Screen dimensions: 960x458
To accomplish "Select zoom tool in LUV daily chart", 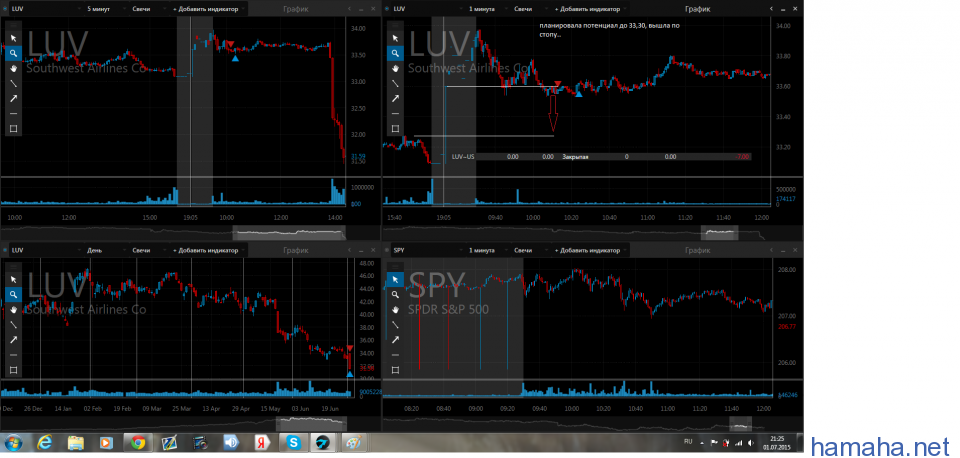I will [13, 295].
